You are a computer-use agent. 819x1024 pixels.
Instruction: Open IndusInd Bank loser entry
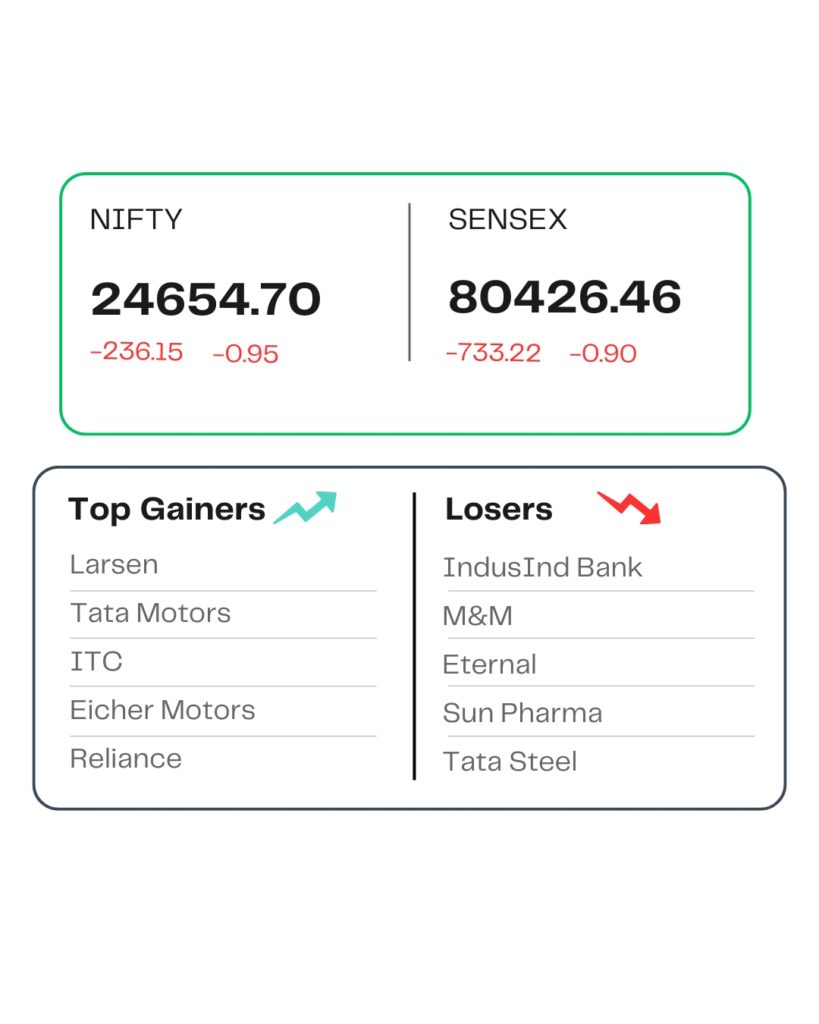tap(543, 568)
